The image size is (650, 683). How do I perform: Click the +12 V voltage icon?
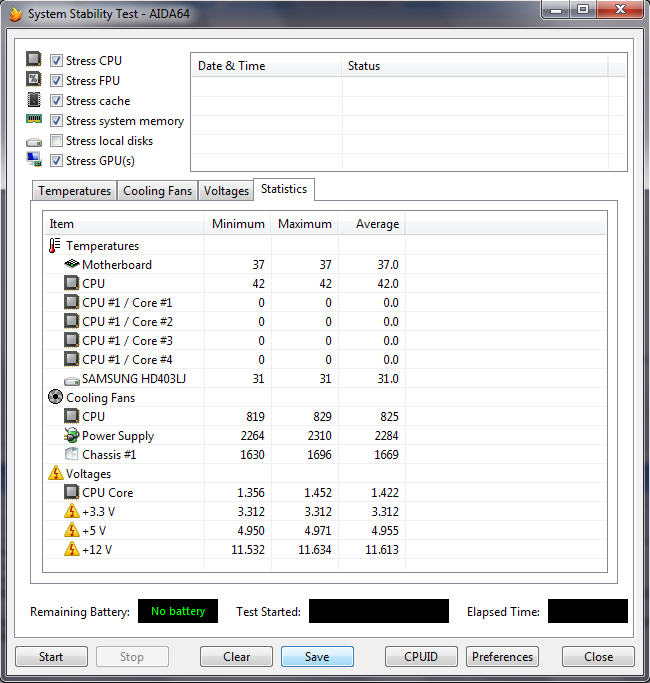(x=71, y=549)
